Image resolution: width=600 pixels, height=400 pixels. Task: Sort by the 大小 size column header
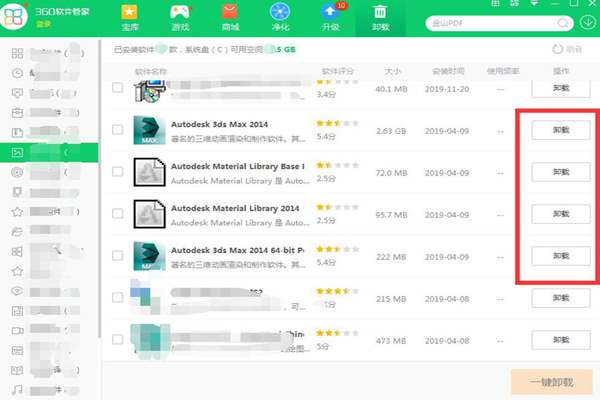[392, 71]
